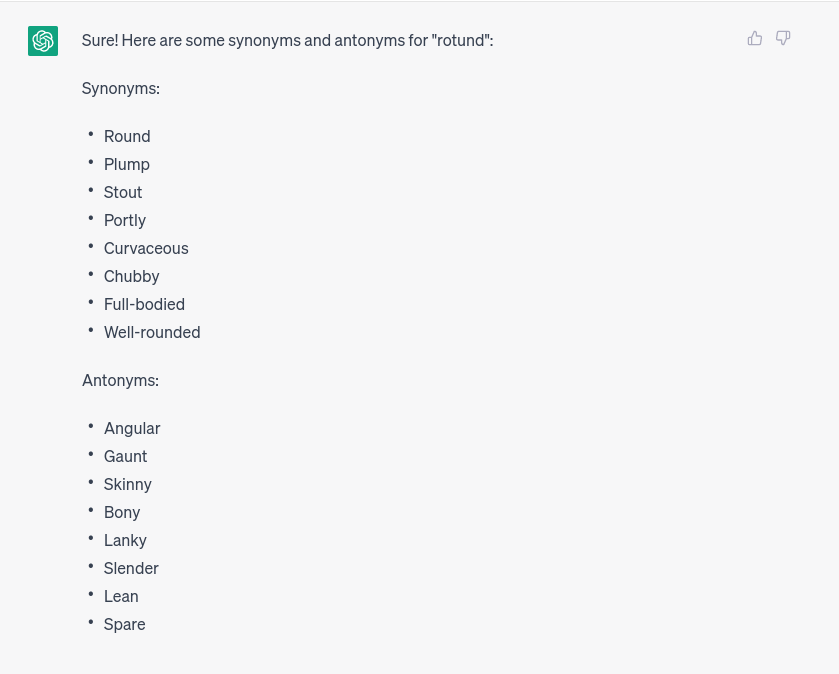Click the "Synonyms:" heading

click(121, 88)
